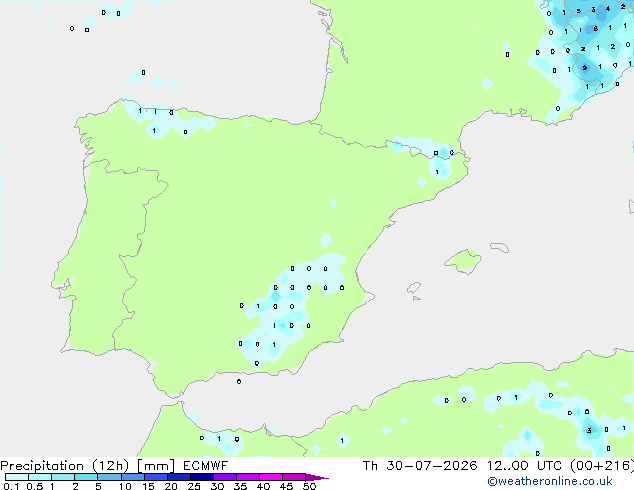Image resolution: width=634 pixels, height=490 pixels.
Task: Click the '12..00 UTC' time label
Action: click(x=524, y=466)
